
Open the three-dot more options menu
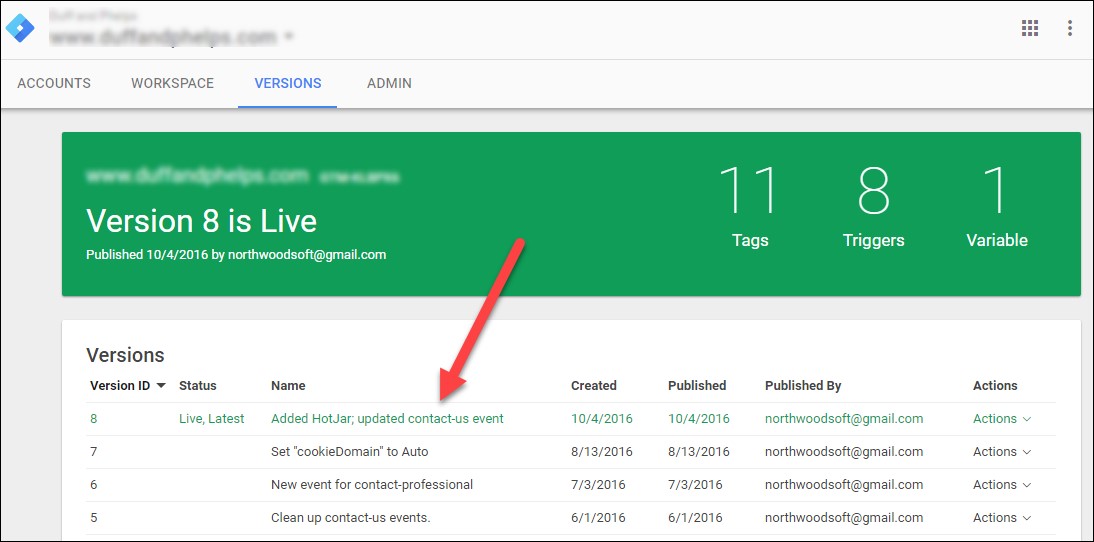tap(1069, 28)
